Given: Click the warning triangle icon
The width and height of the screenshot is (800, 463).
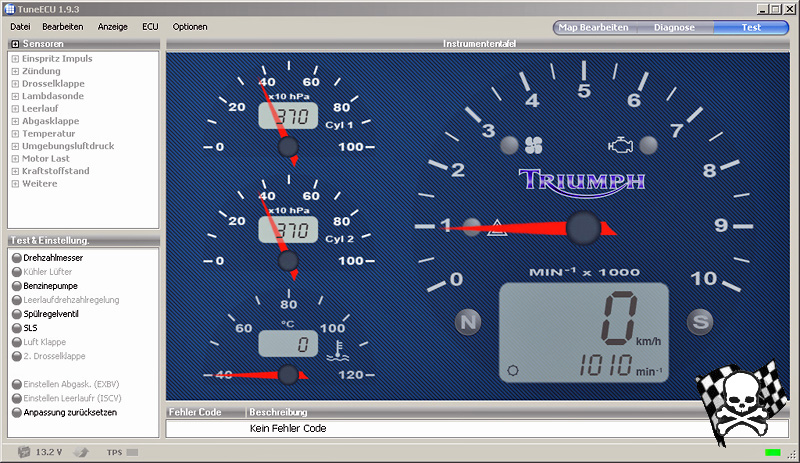Looking at the screenshot, I should tap(496, 227).
